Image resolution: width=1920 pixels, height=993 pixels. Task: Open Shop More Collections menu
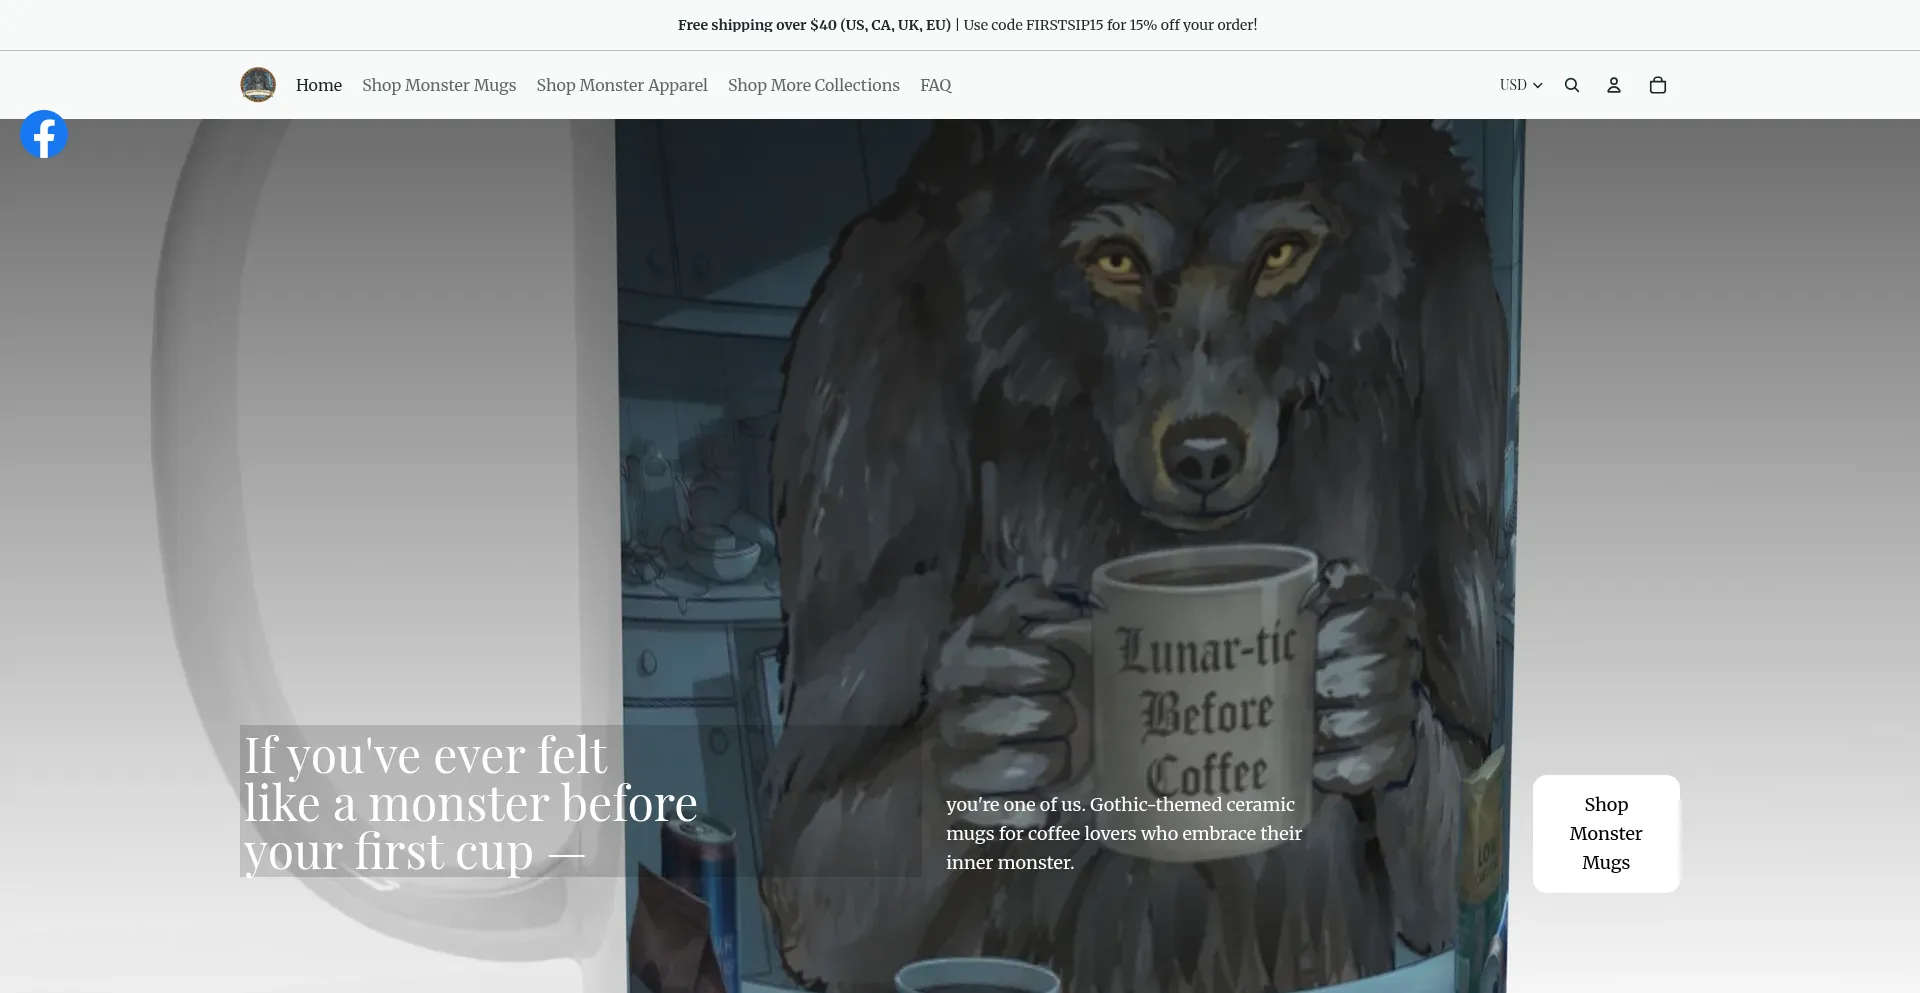tap(814, 85)
